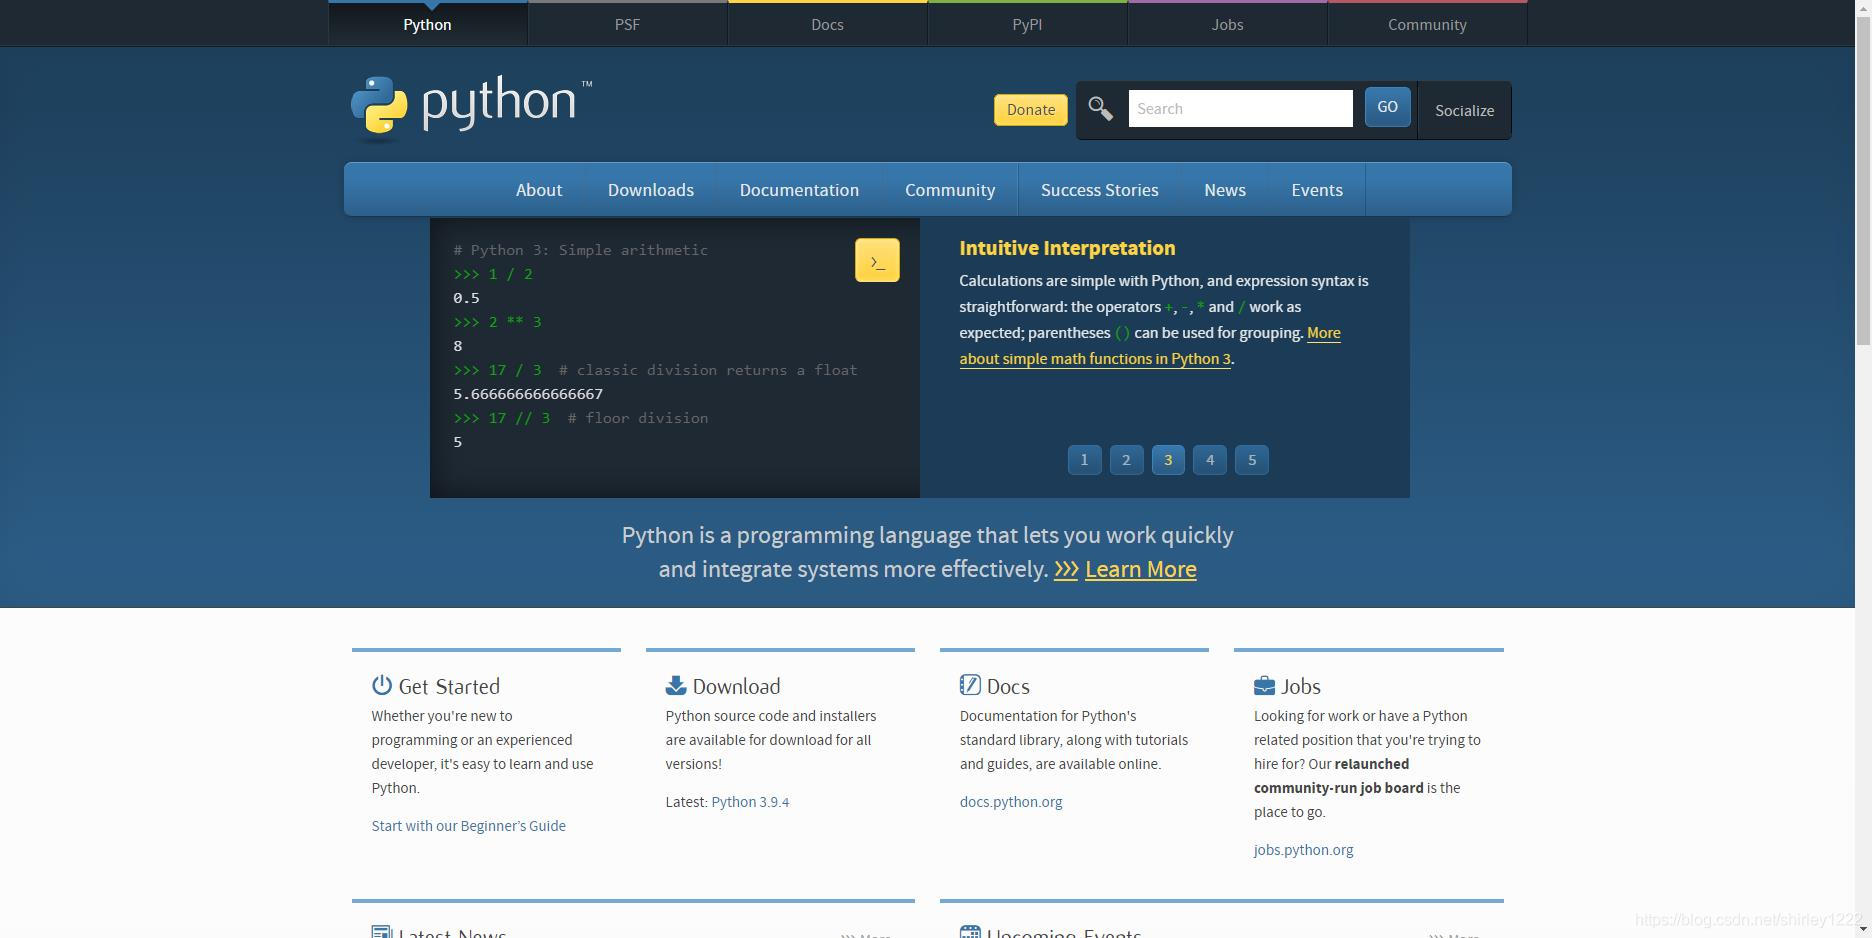Click the Donate button
Image resolution: width=1872 pixels, height=938 pixels.
1030,109
